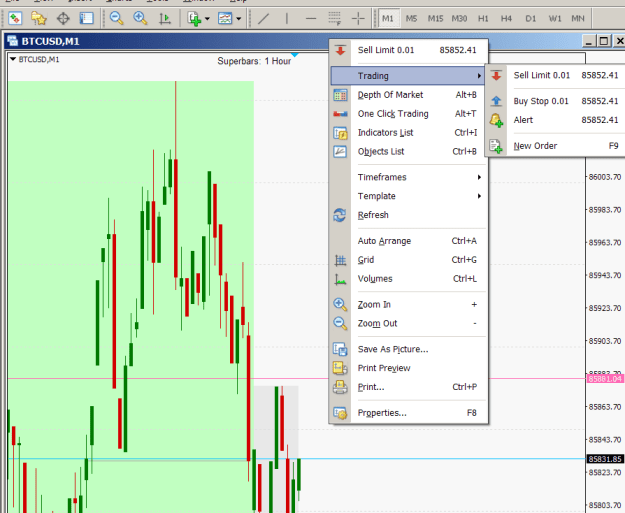625x513 pixels.
Task: Select Refresh in the context menu
Action: (408, 215)
